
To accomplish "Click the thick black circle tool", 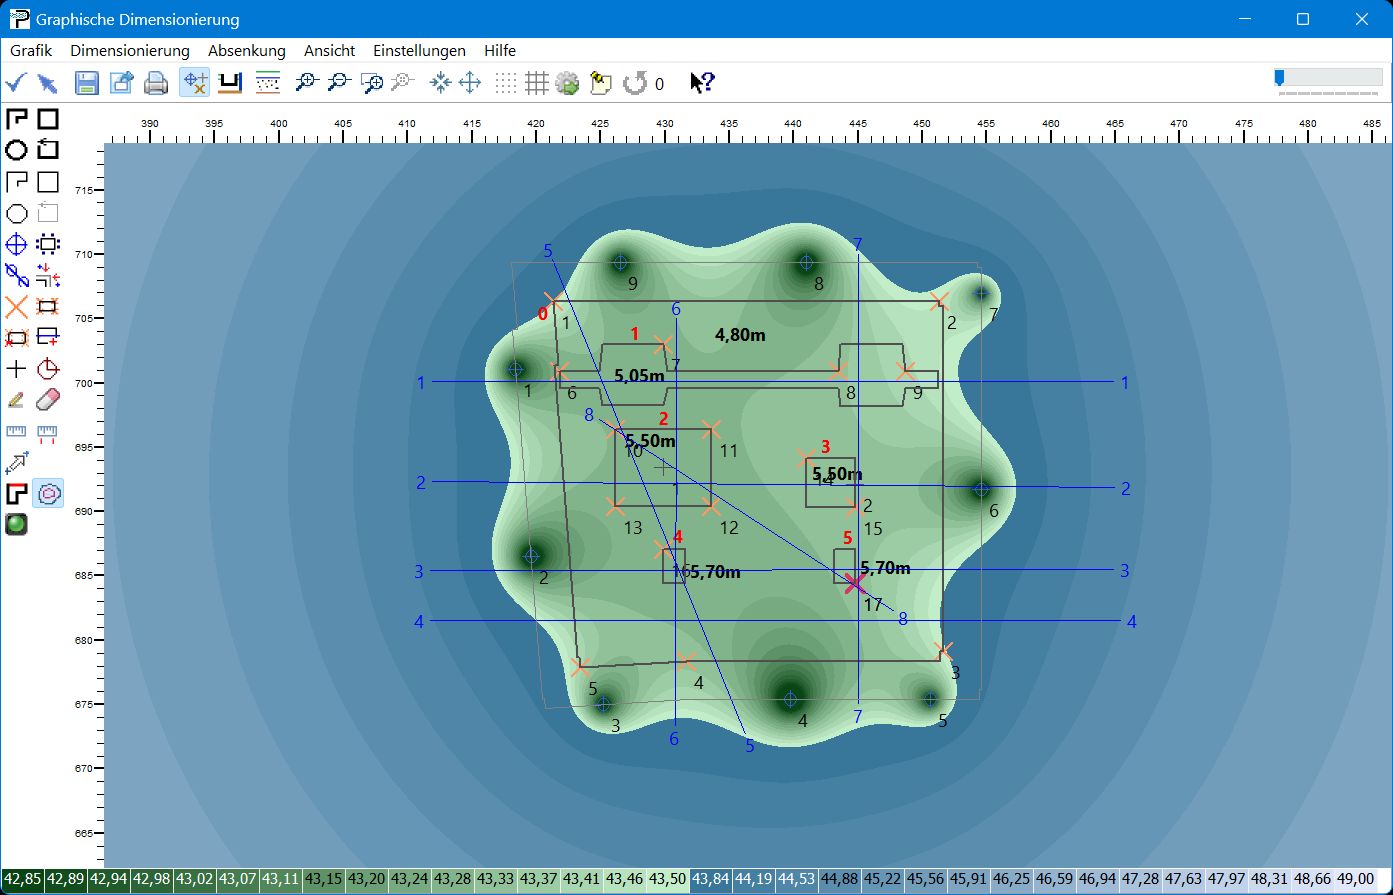I will tap(16, 150).
